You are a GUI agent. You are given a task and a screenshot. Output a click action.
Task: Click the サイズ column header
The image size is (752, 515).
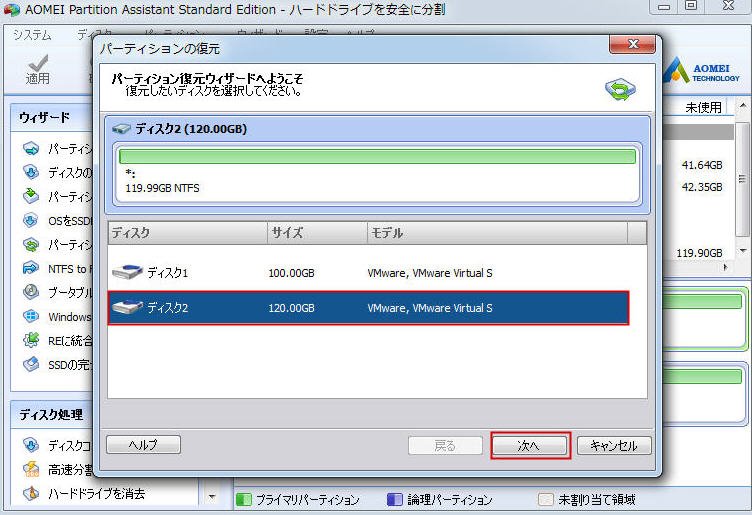[317, 233]
